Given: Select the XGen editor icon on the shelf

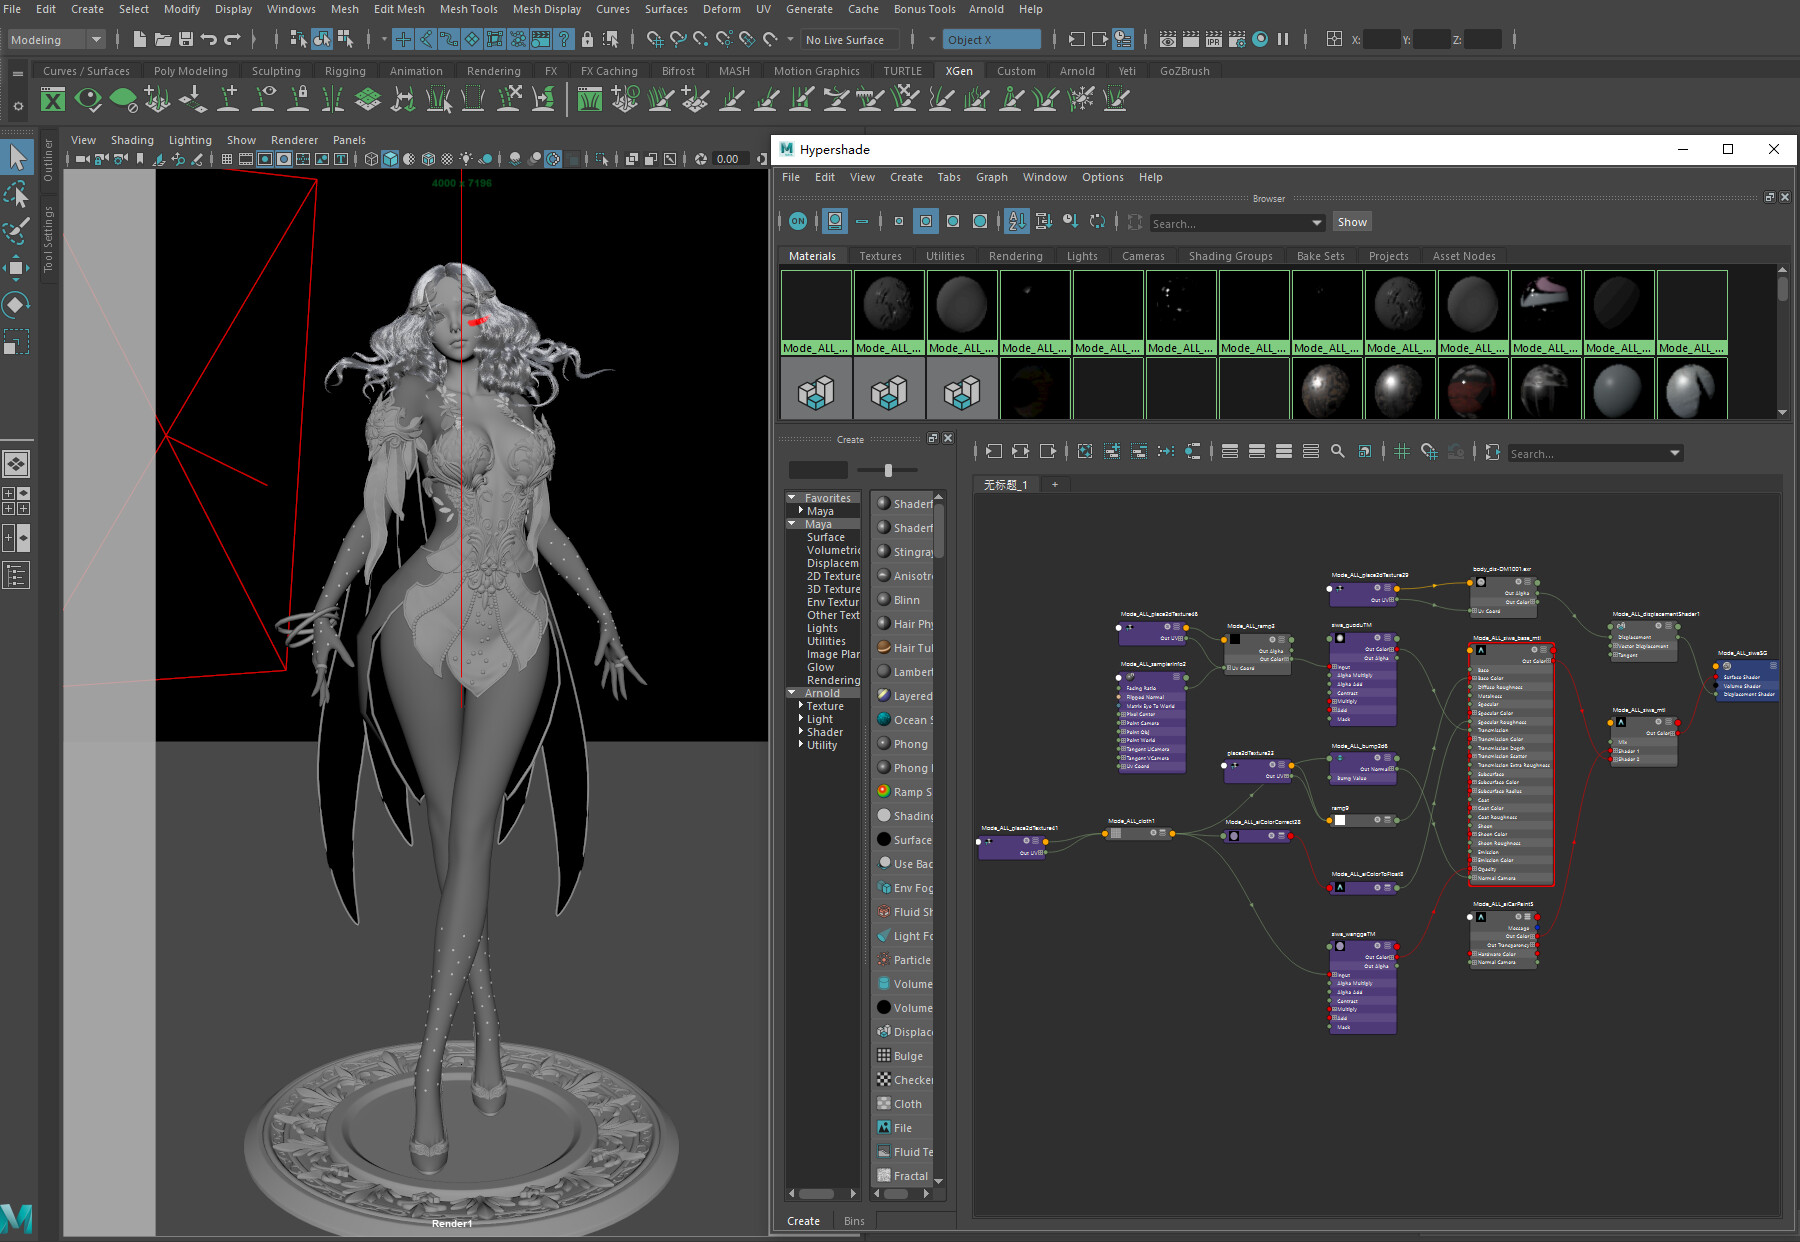Looking at the screenshot, I should [x=53, y=100].
